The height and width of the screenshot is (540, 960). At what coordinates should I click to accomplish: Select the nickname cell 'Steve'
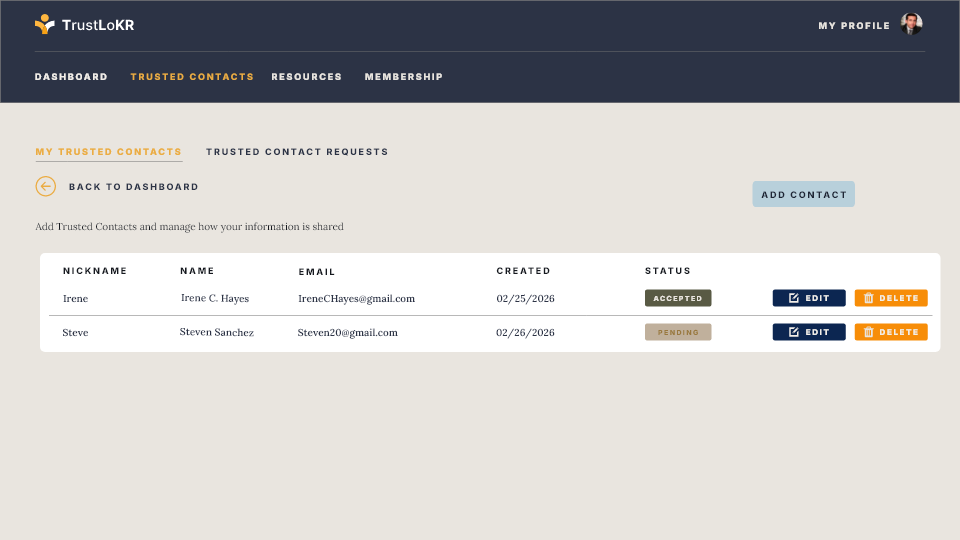(75, 332)
